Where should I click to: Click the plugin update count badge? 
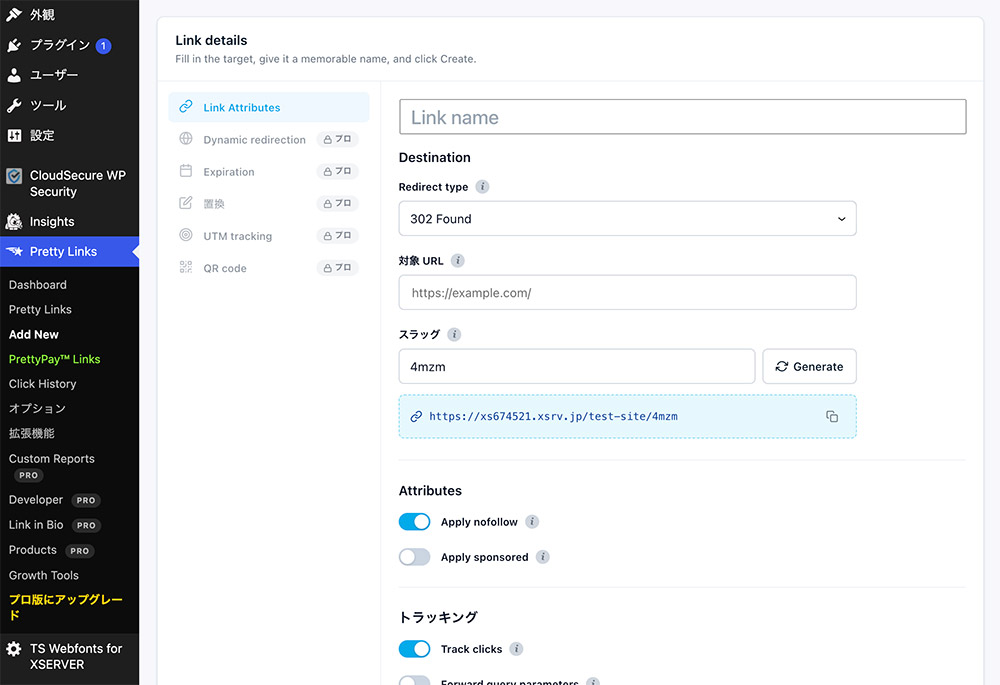tap(103, 46)
